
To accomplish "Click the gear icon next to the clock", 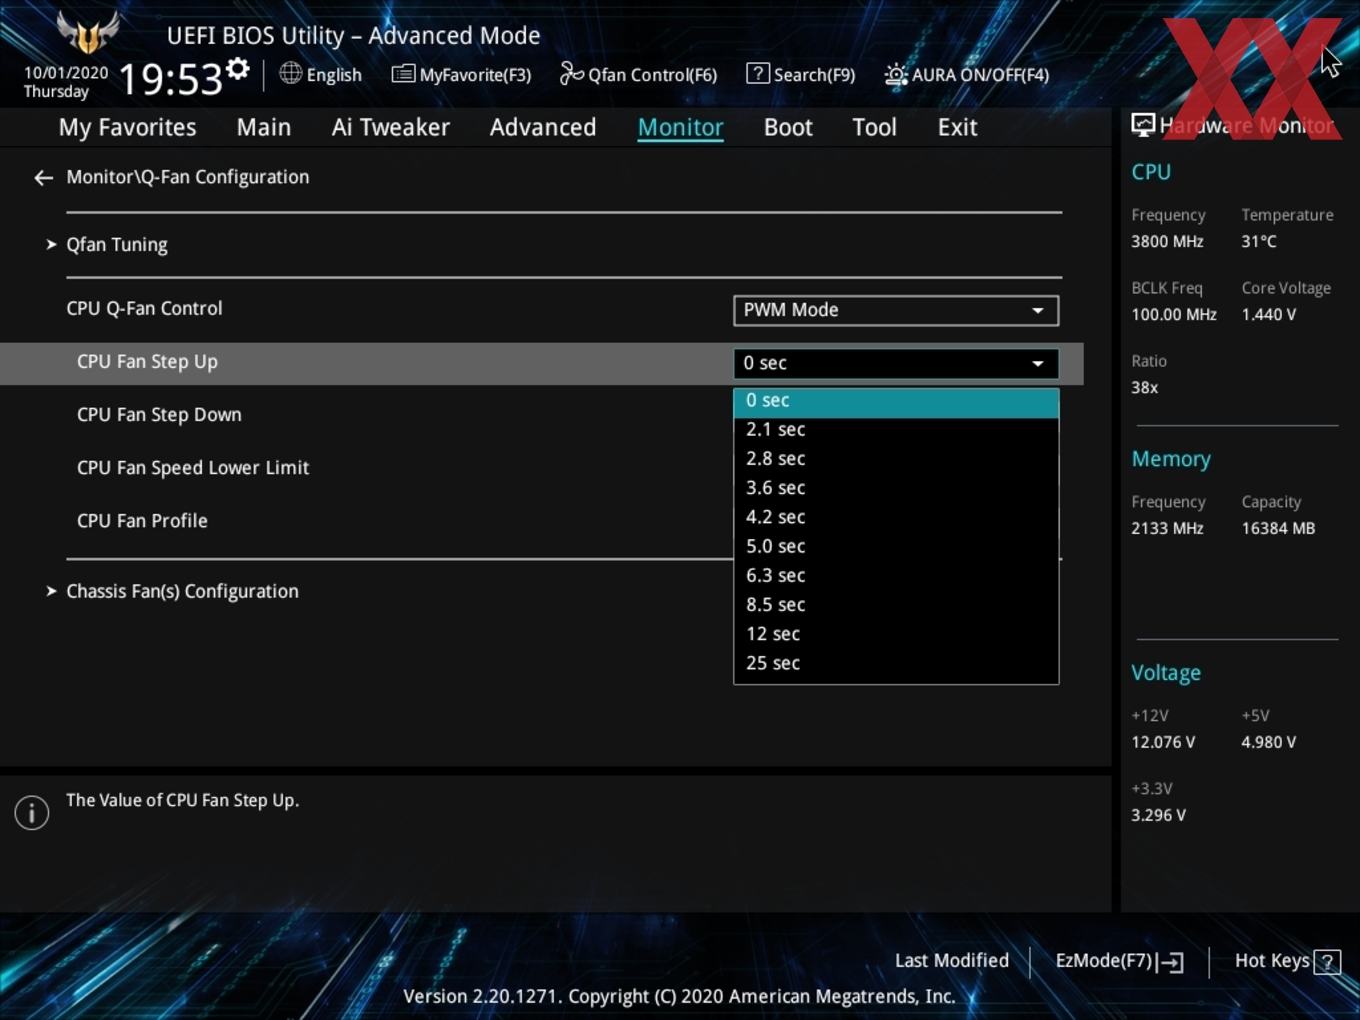I will [238, 69].
